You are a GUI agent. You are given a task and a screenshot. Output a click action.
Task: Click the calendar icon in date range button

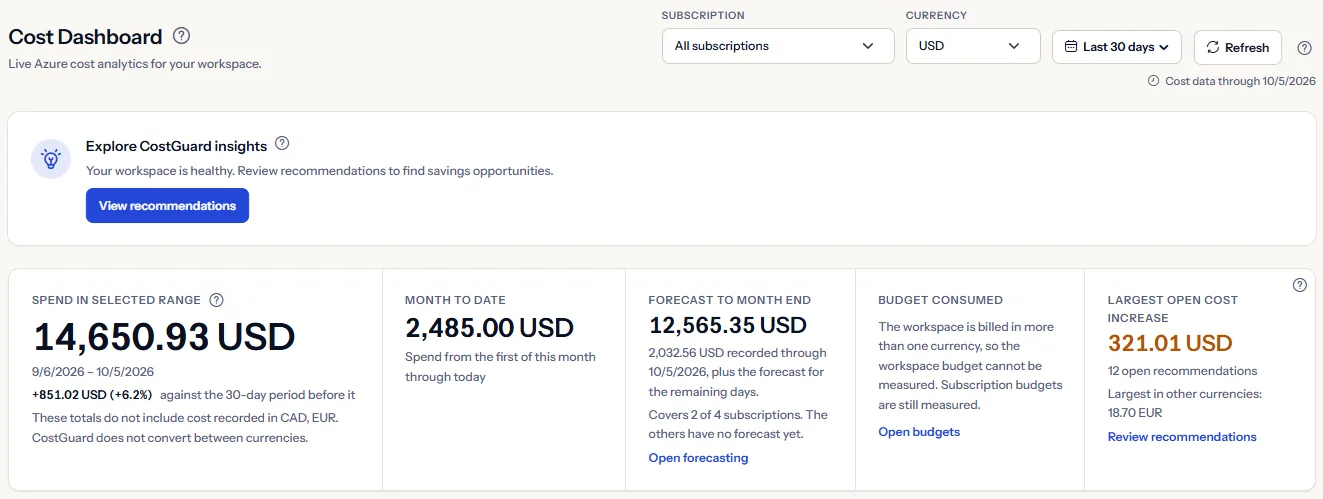[x=1070, y=47]
